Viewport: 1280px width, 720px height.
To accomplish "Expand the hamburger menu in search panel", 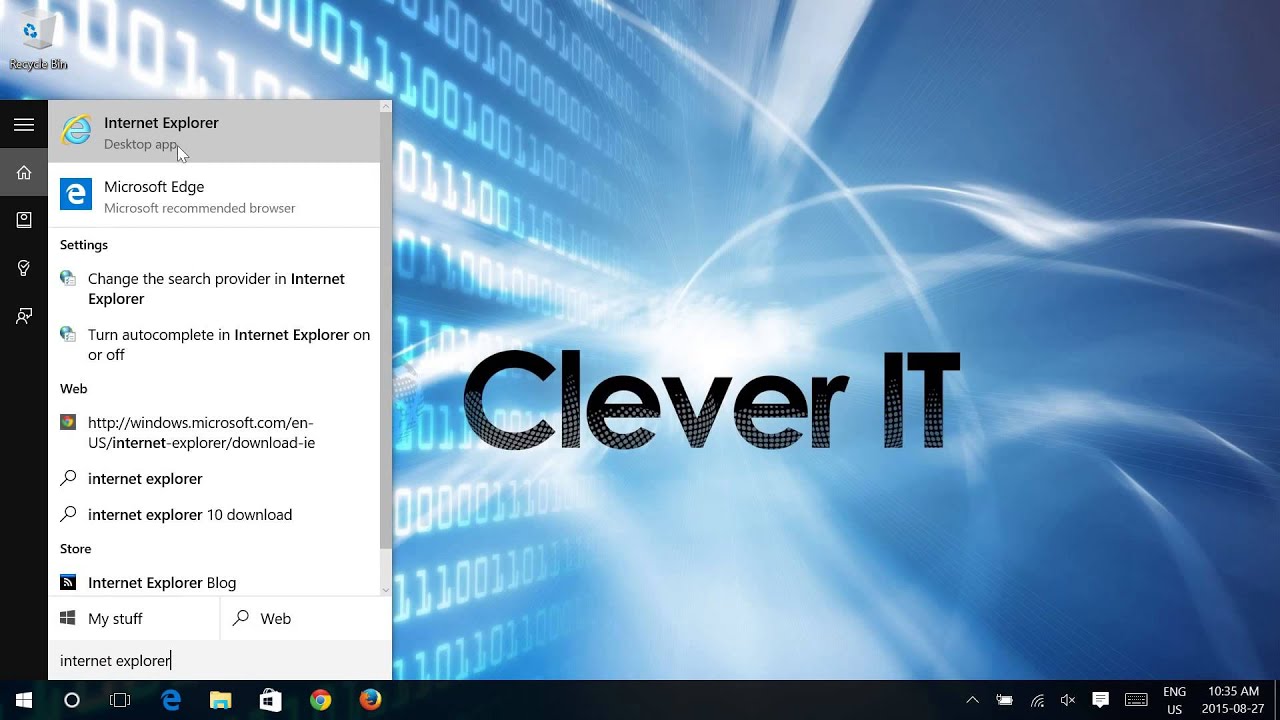I will [24, 125].
